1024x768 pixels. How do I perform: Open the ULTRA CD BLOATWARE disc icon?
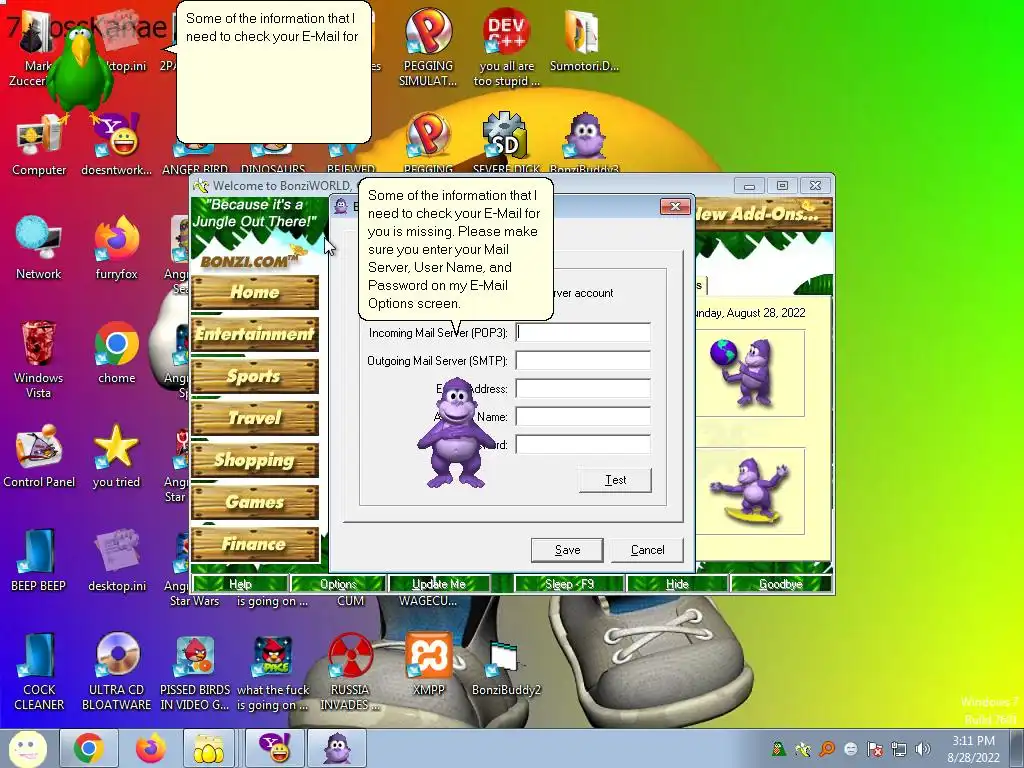[117, 671]
